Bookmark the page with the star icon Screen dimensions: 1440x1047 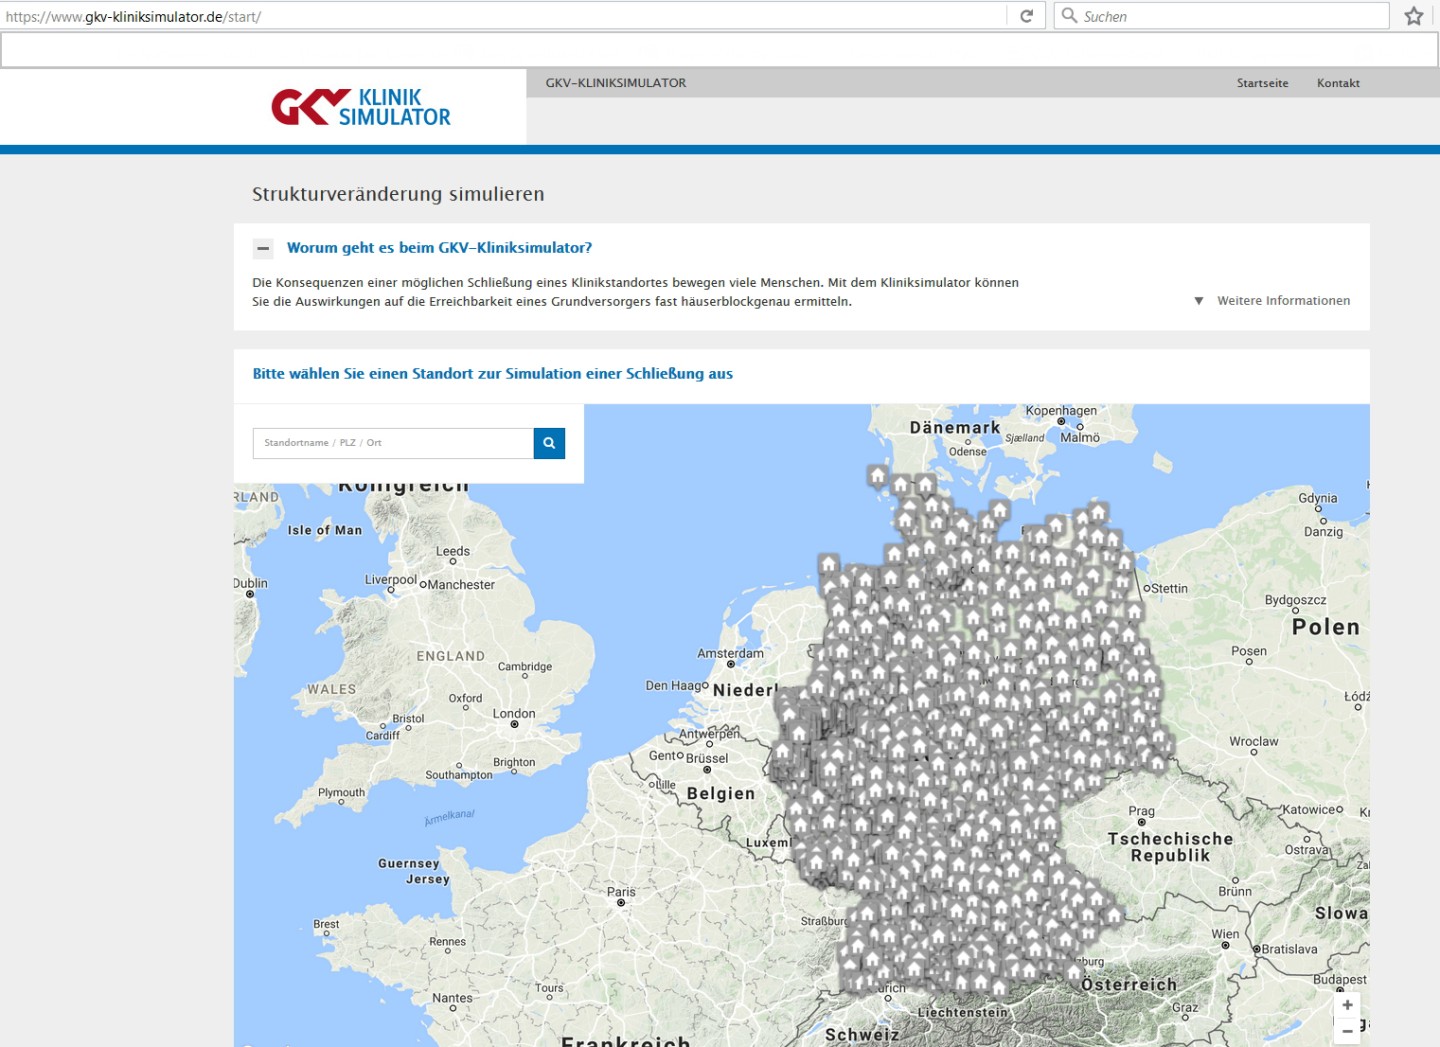pyautogui.click(x=1414, y=16)
